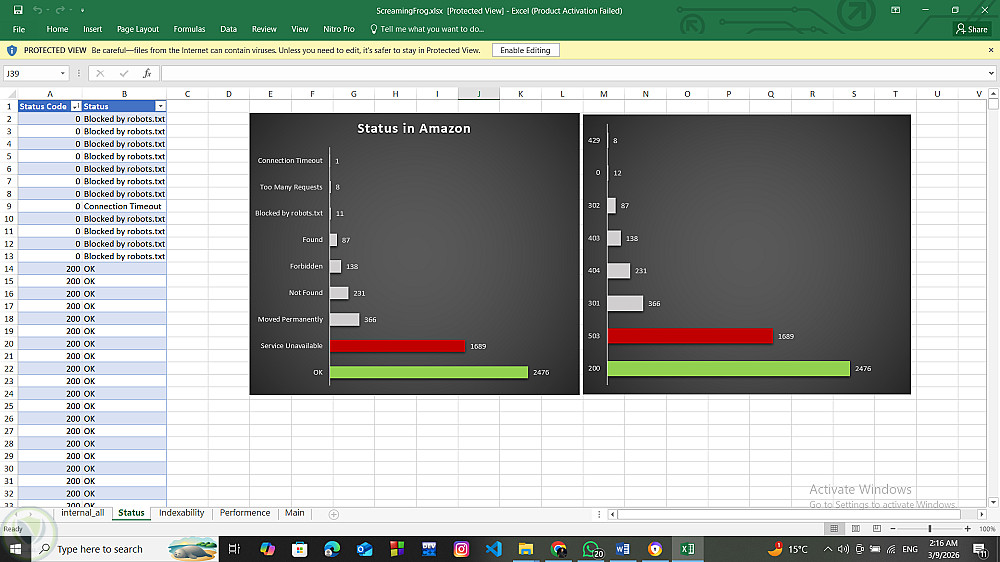The height and width of the screenshot is (562, 1000).
Task: Switch to the Indexability sheet
Action: 182,513
